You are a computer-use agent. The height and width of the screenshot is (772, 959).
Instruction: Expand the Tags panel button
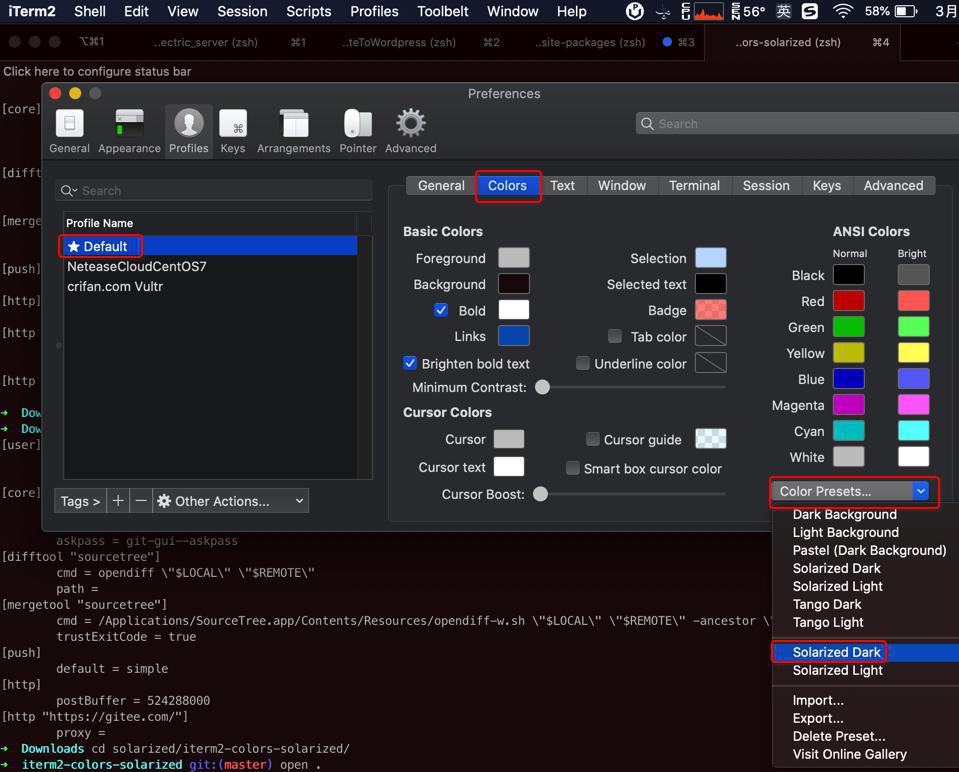(80, 501)
